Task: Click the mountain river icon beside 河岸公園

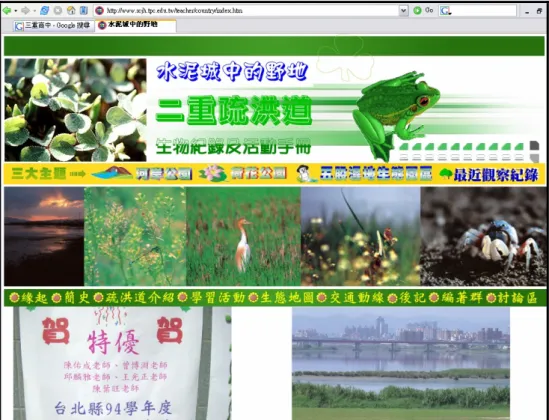Action: [112, 173]
